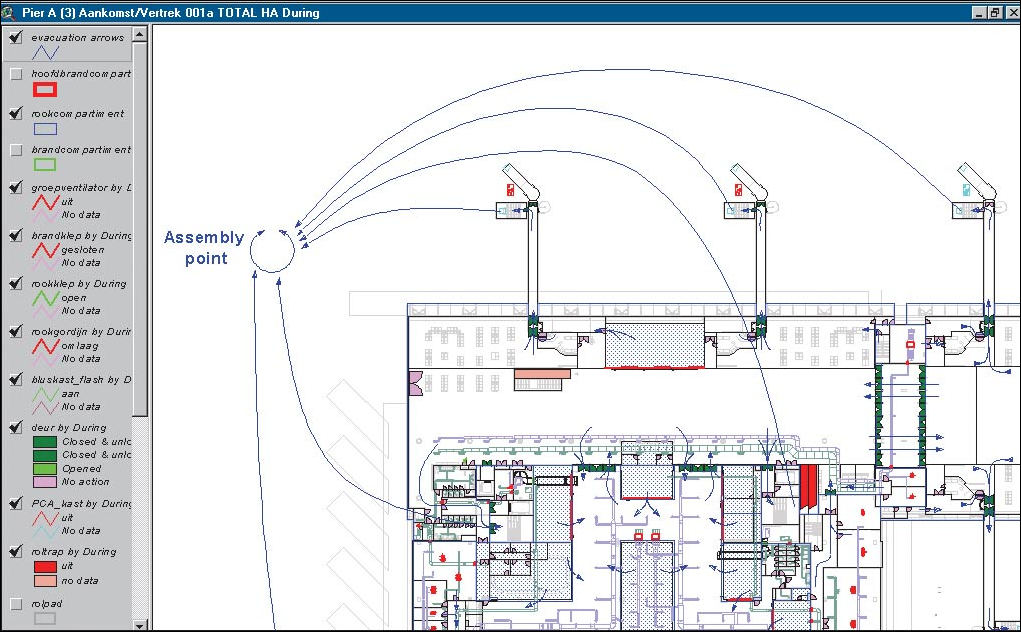The width and height of the screenshot is (1021, 632).
Task: Select the 'deur by During' layer name
Action: pos(69,428)
